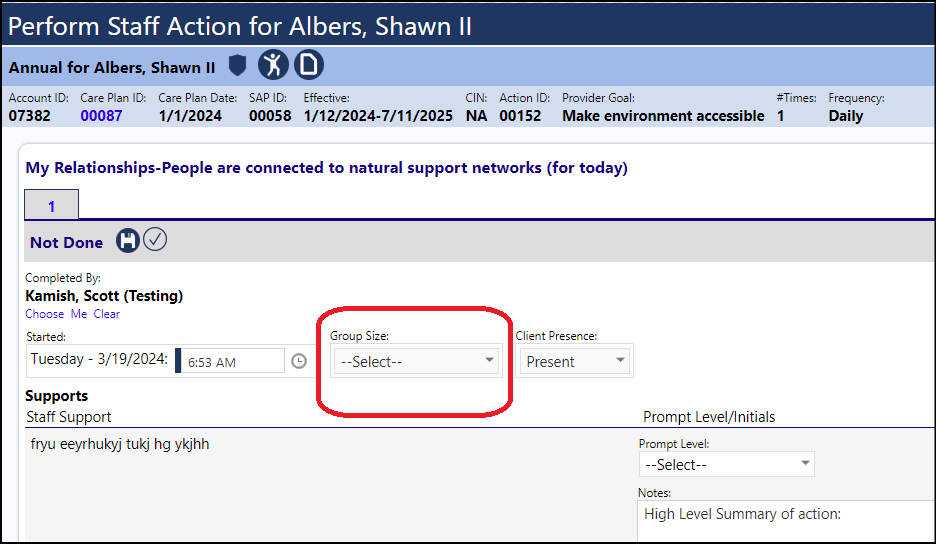Click the shield icon beside Annual title
Viewport: 936px width, 544px height.
[x=238, y=65]
